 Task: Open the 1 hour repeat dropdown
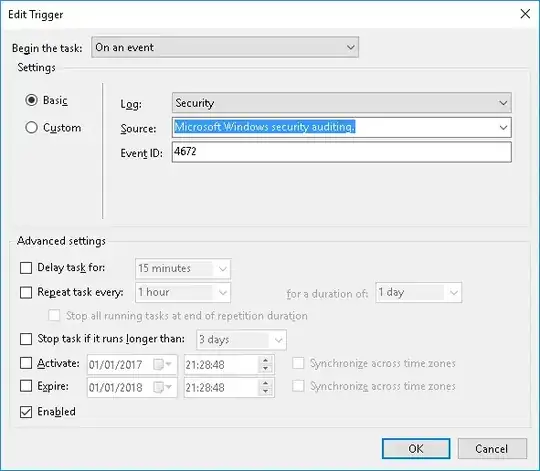183,292
